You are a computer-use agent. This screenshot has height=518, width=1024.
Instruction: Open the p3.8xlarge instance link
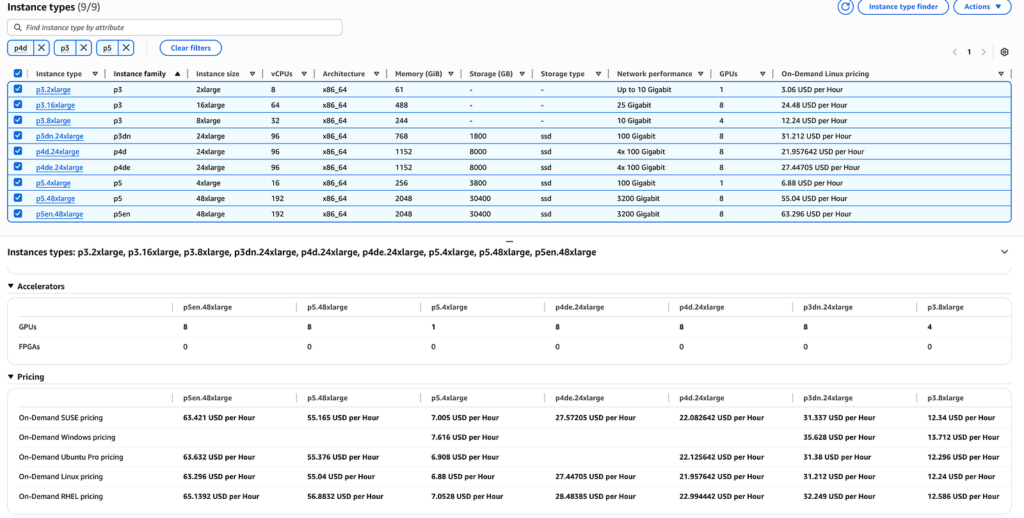click(54, 121)
